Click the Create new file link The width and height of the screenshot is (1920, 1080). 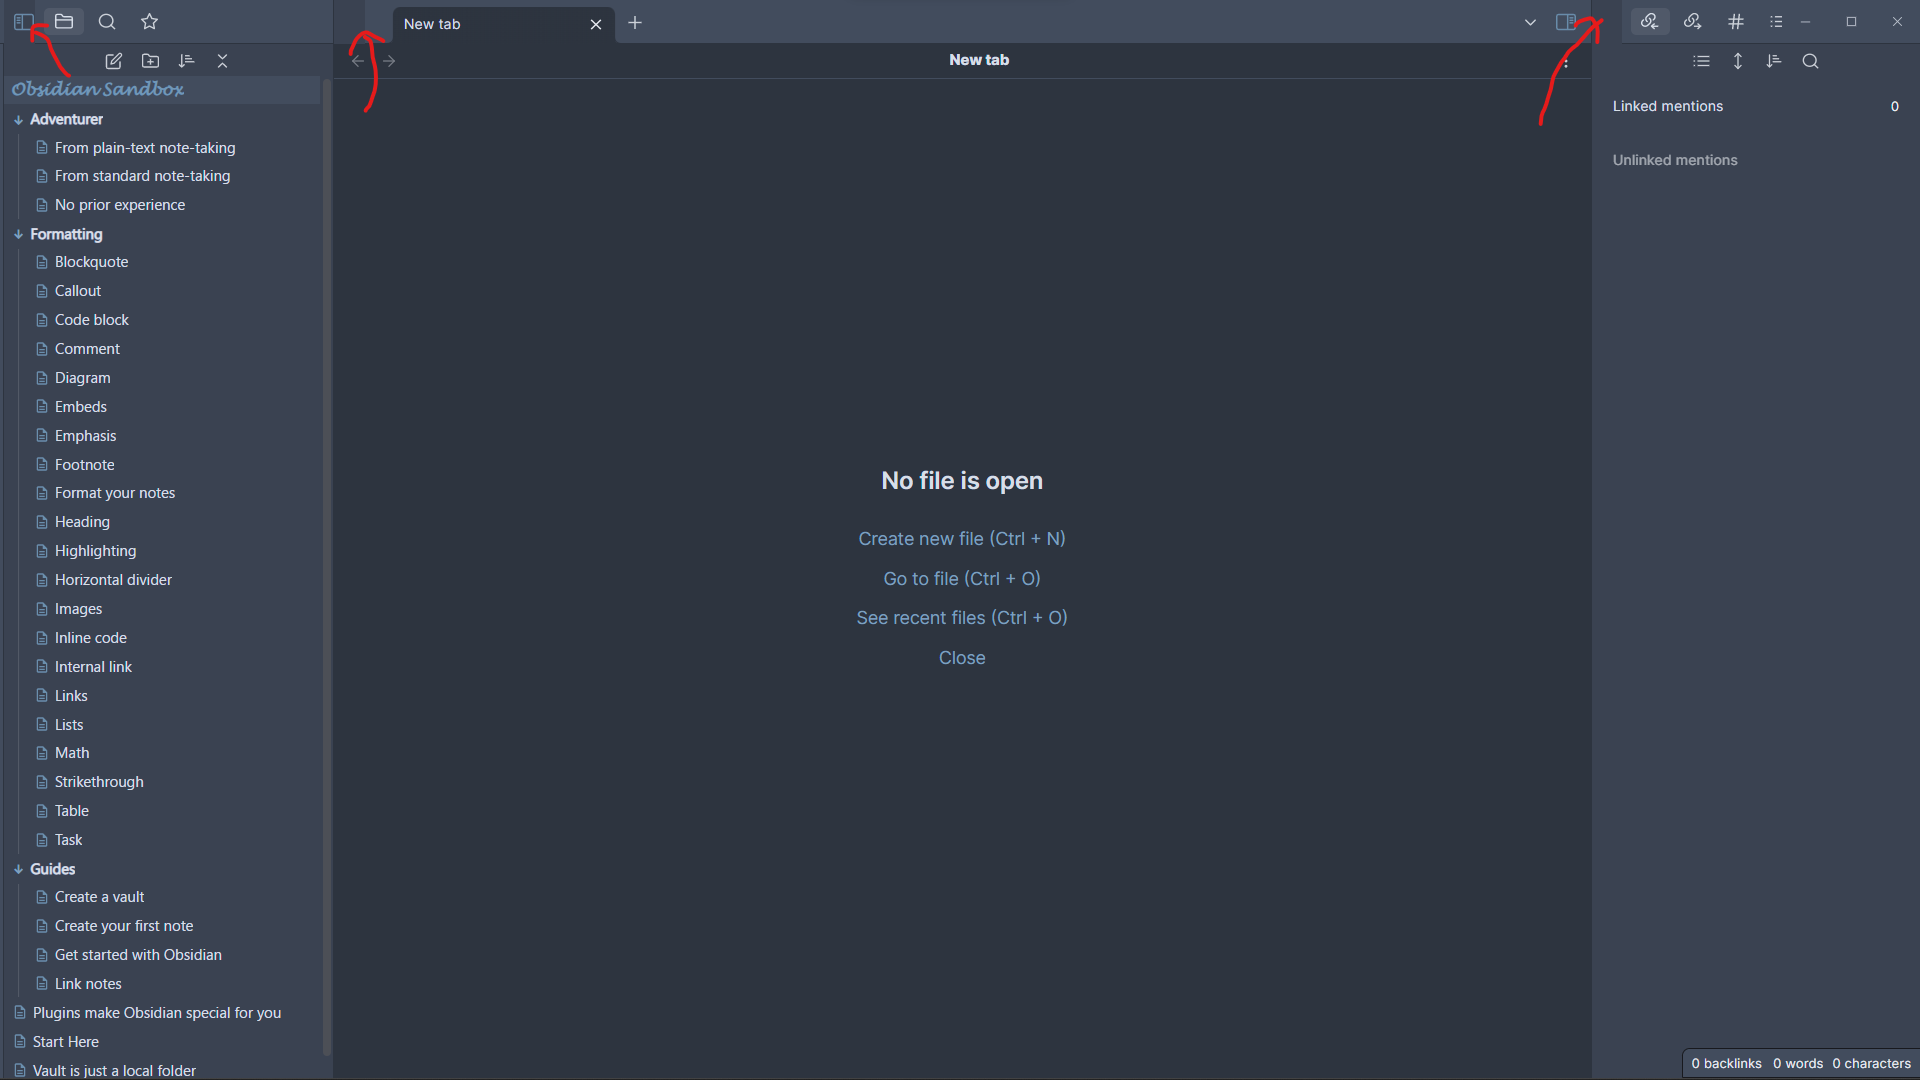coord(961,538)
